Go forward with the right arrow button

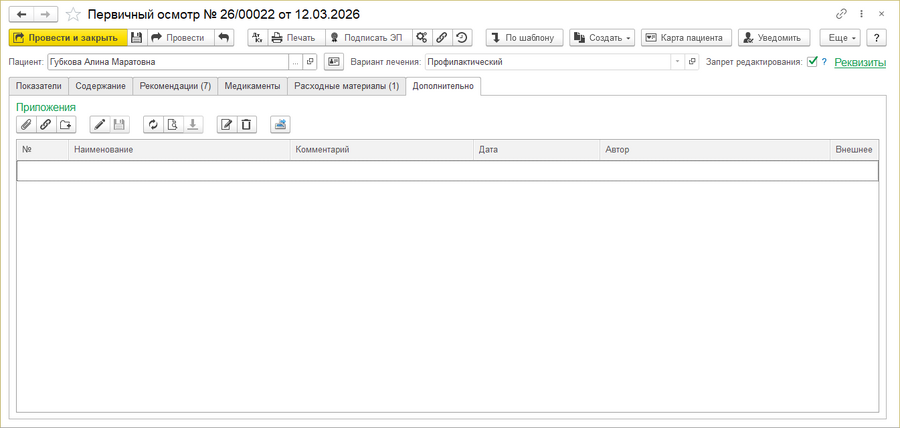point(47,14)
